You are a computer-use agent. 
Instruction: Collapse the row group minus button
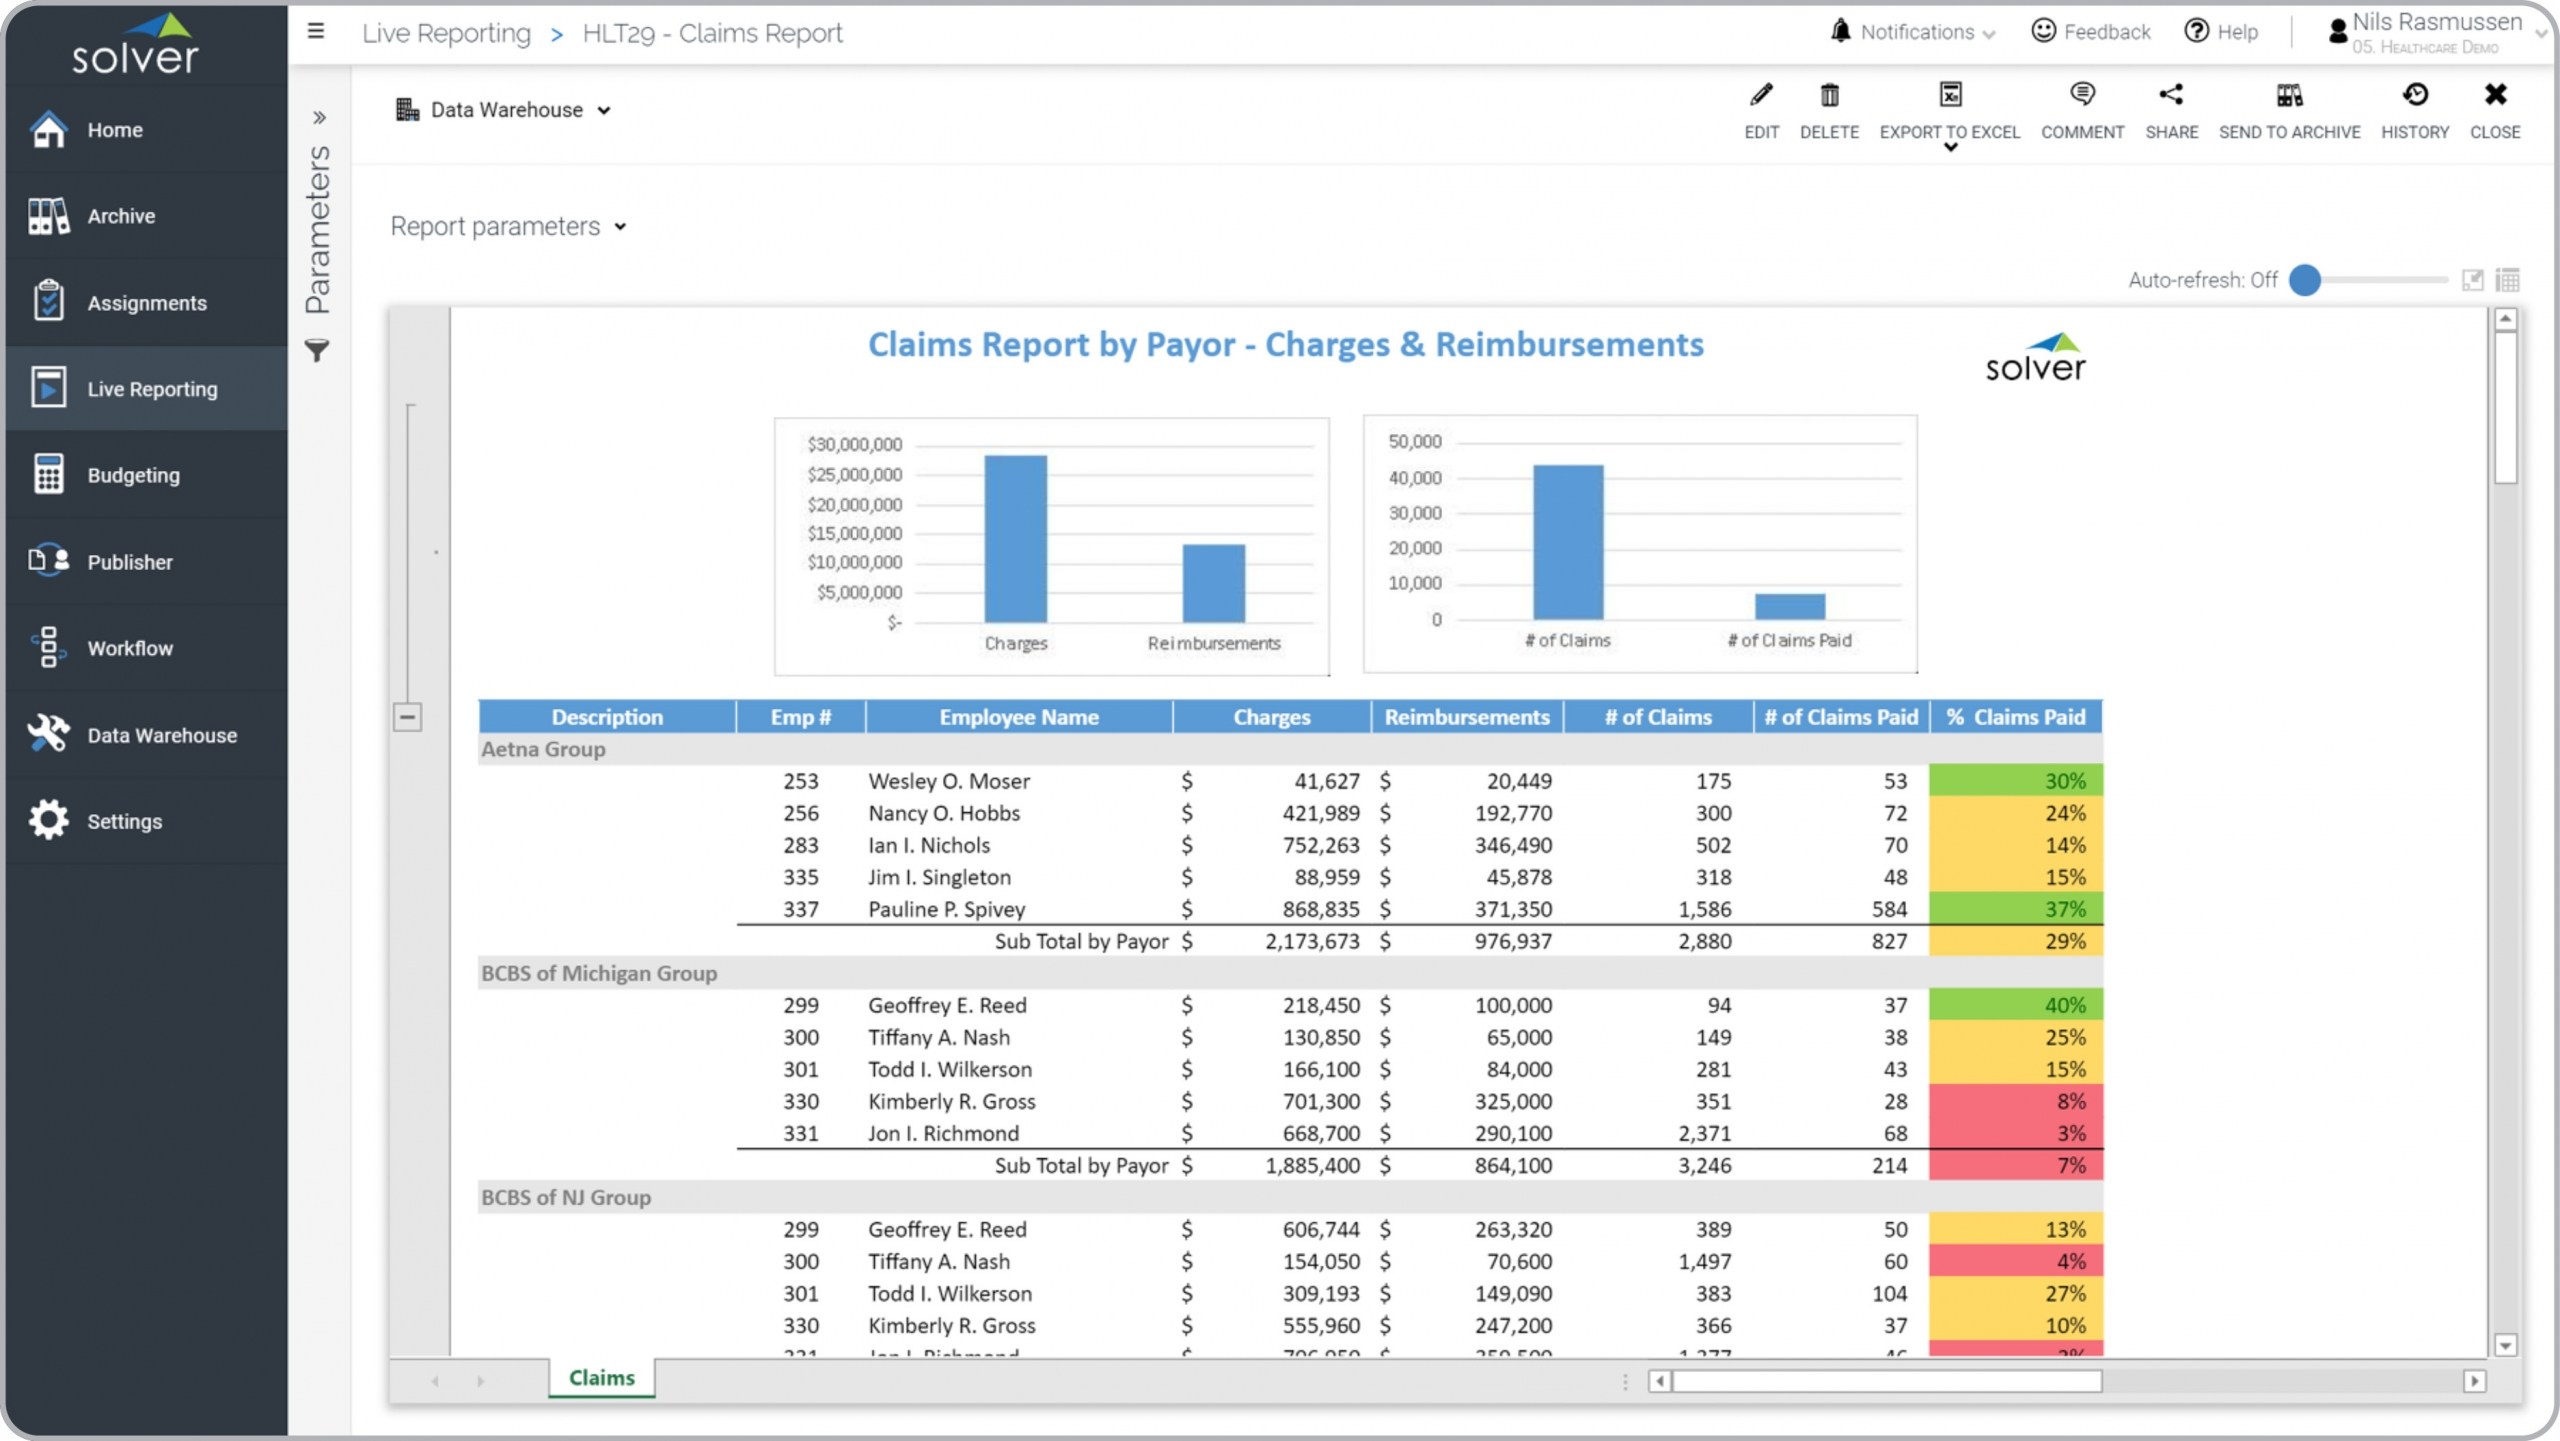(x=407, y=717)
